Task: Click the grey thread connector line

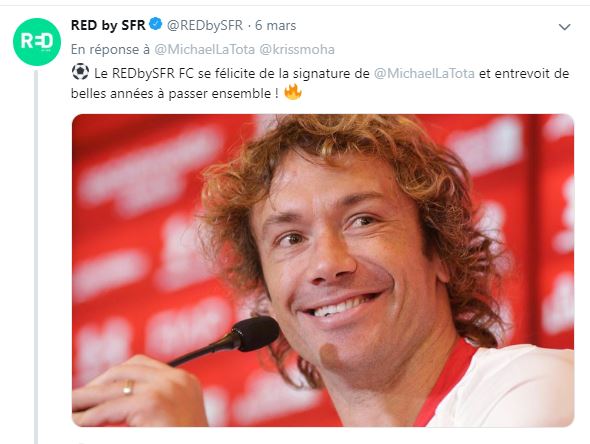Action: [x=36, y=256]
